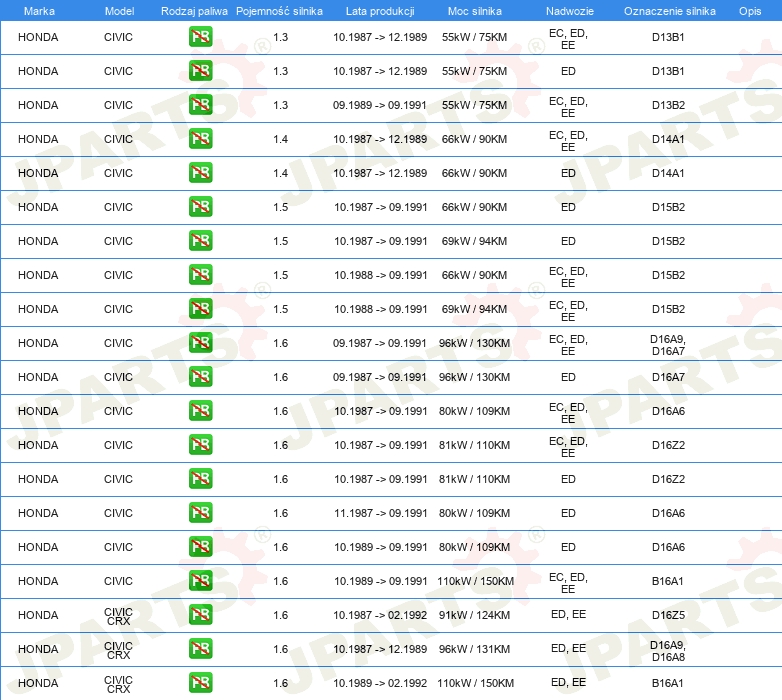Select D16A7 engine code in ED-only row
Viewport: 782px width, 700px height.
(x=668, y=377)
